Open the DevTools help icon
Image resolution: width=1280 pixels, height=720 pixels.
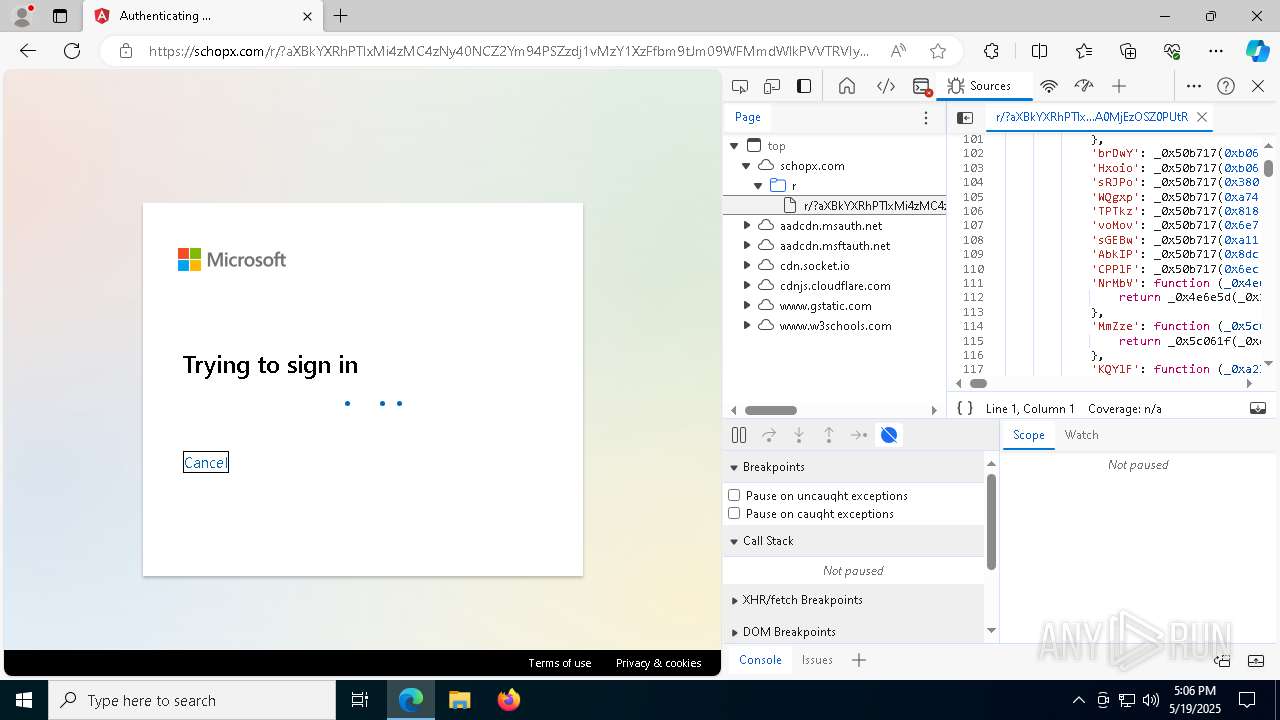pos(1226,86)
